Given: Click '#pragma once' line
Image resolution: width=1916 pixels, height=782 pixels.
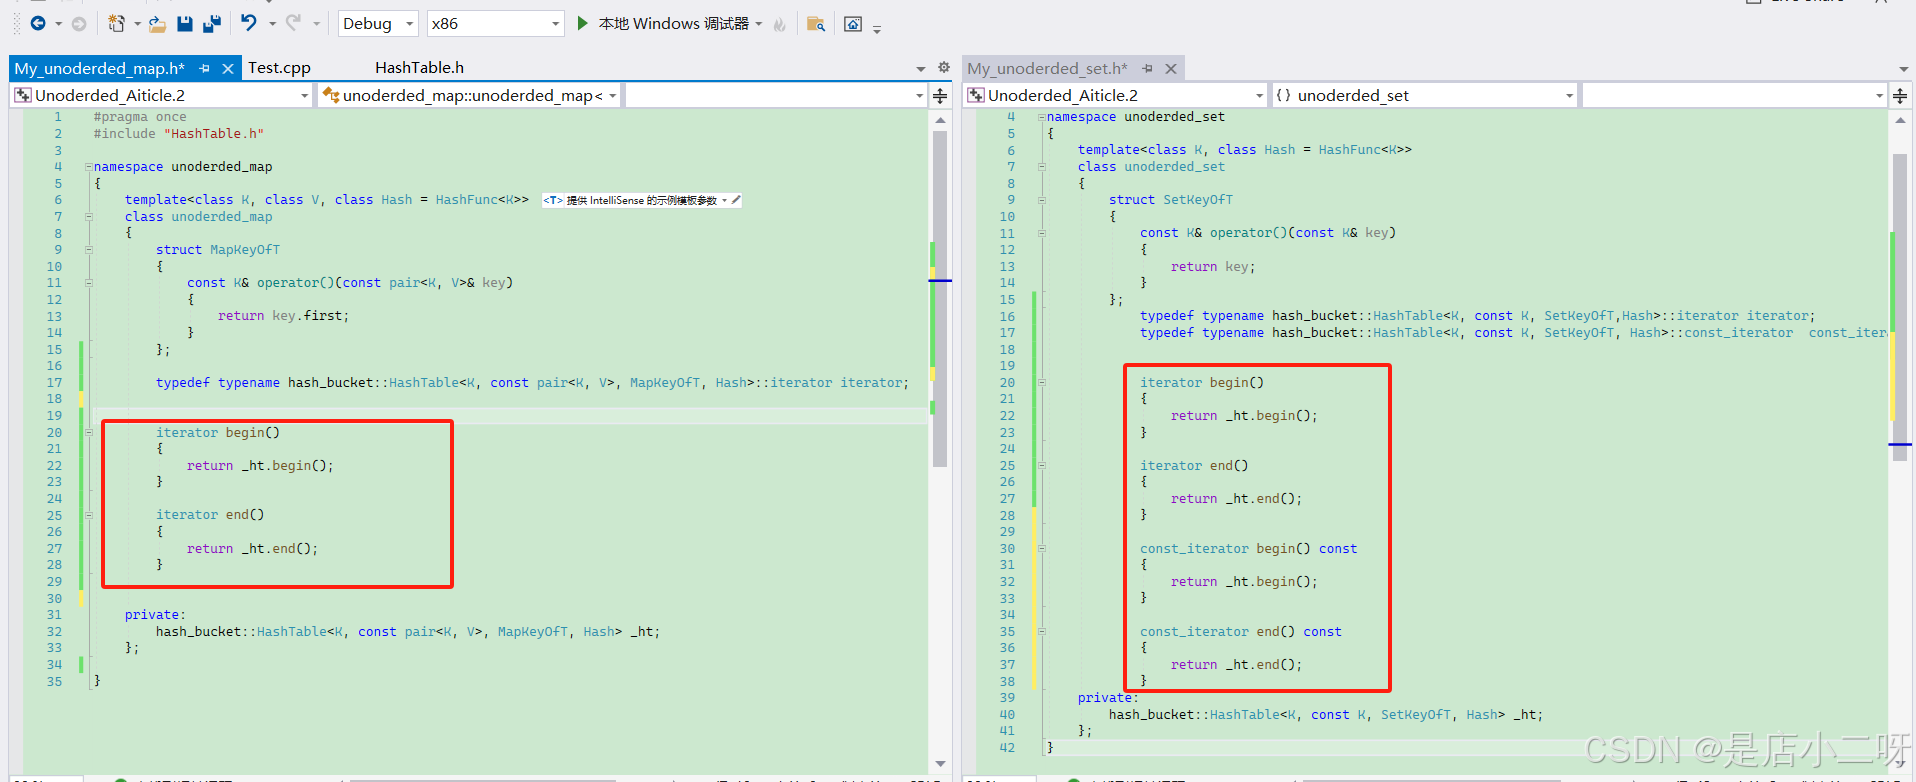Looking at the screenshot, I should pyautogui.click(x=140, y=117).
